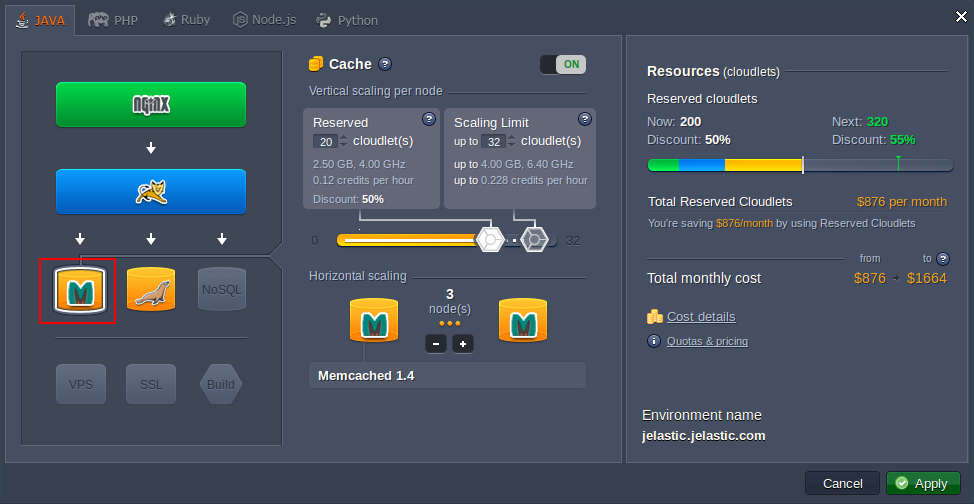Switch to JAVA tab
The image size is (974, 504).
[40, 20]
